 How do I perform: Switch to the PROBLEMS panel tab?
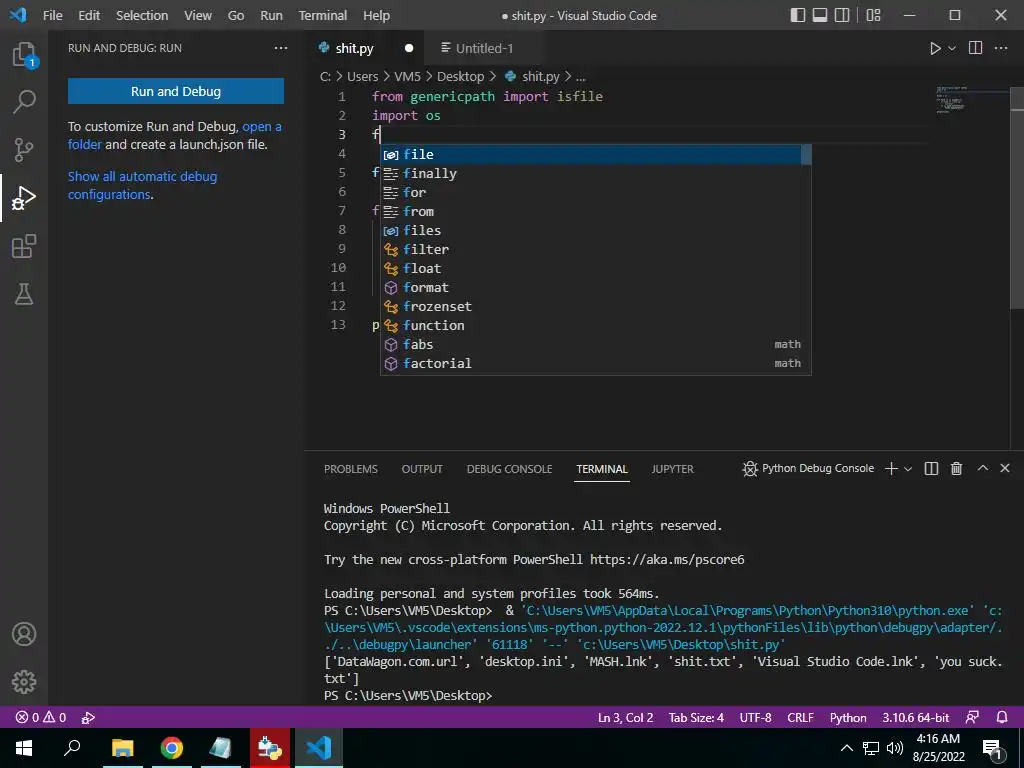351,469
